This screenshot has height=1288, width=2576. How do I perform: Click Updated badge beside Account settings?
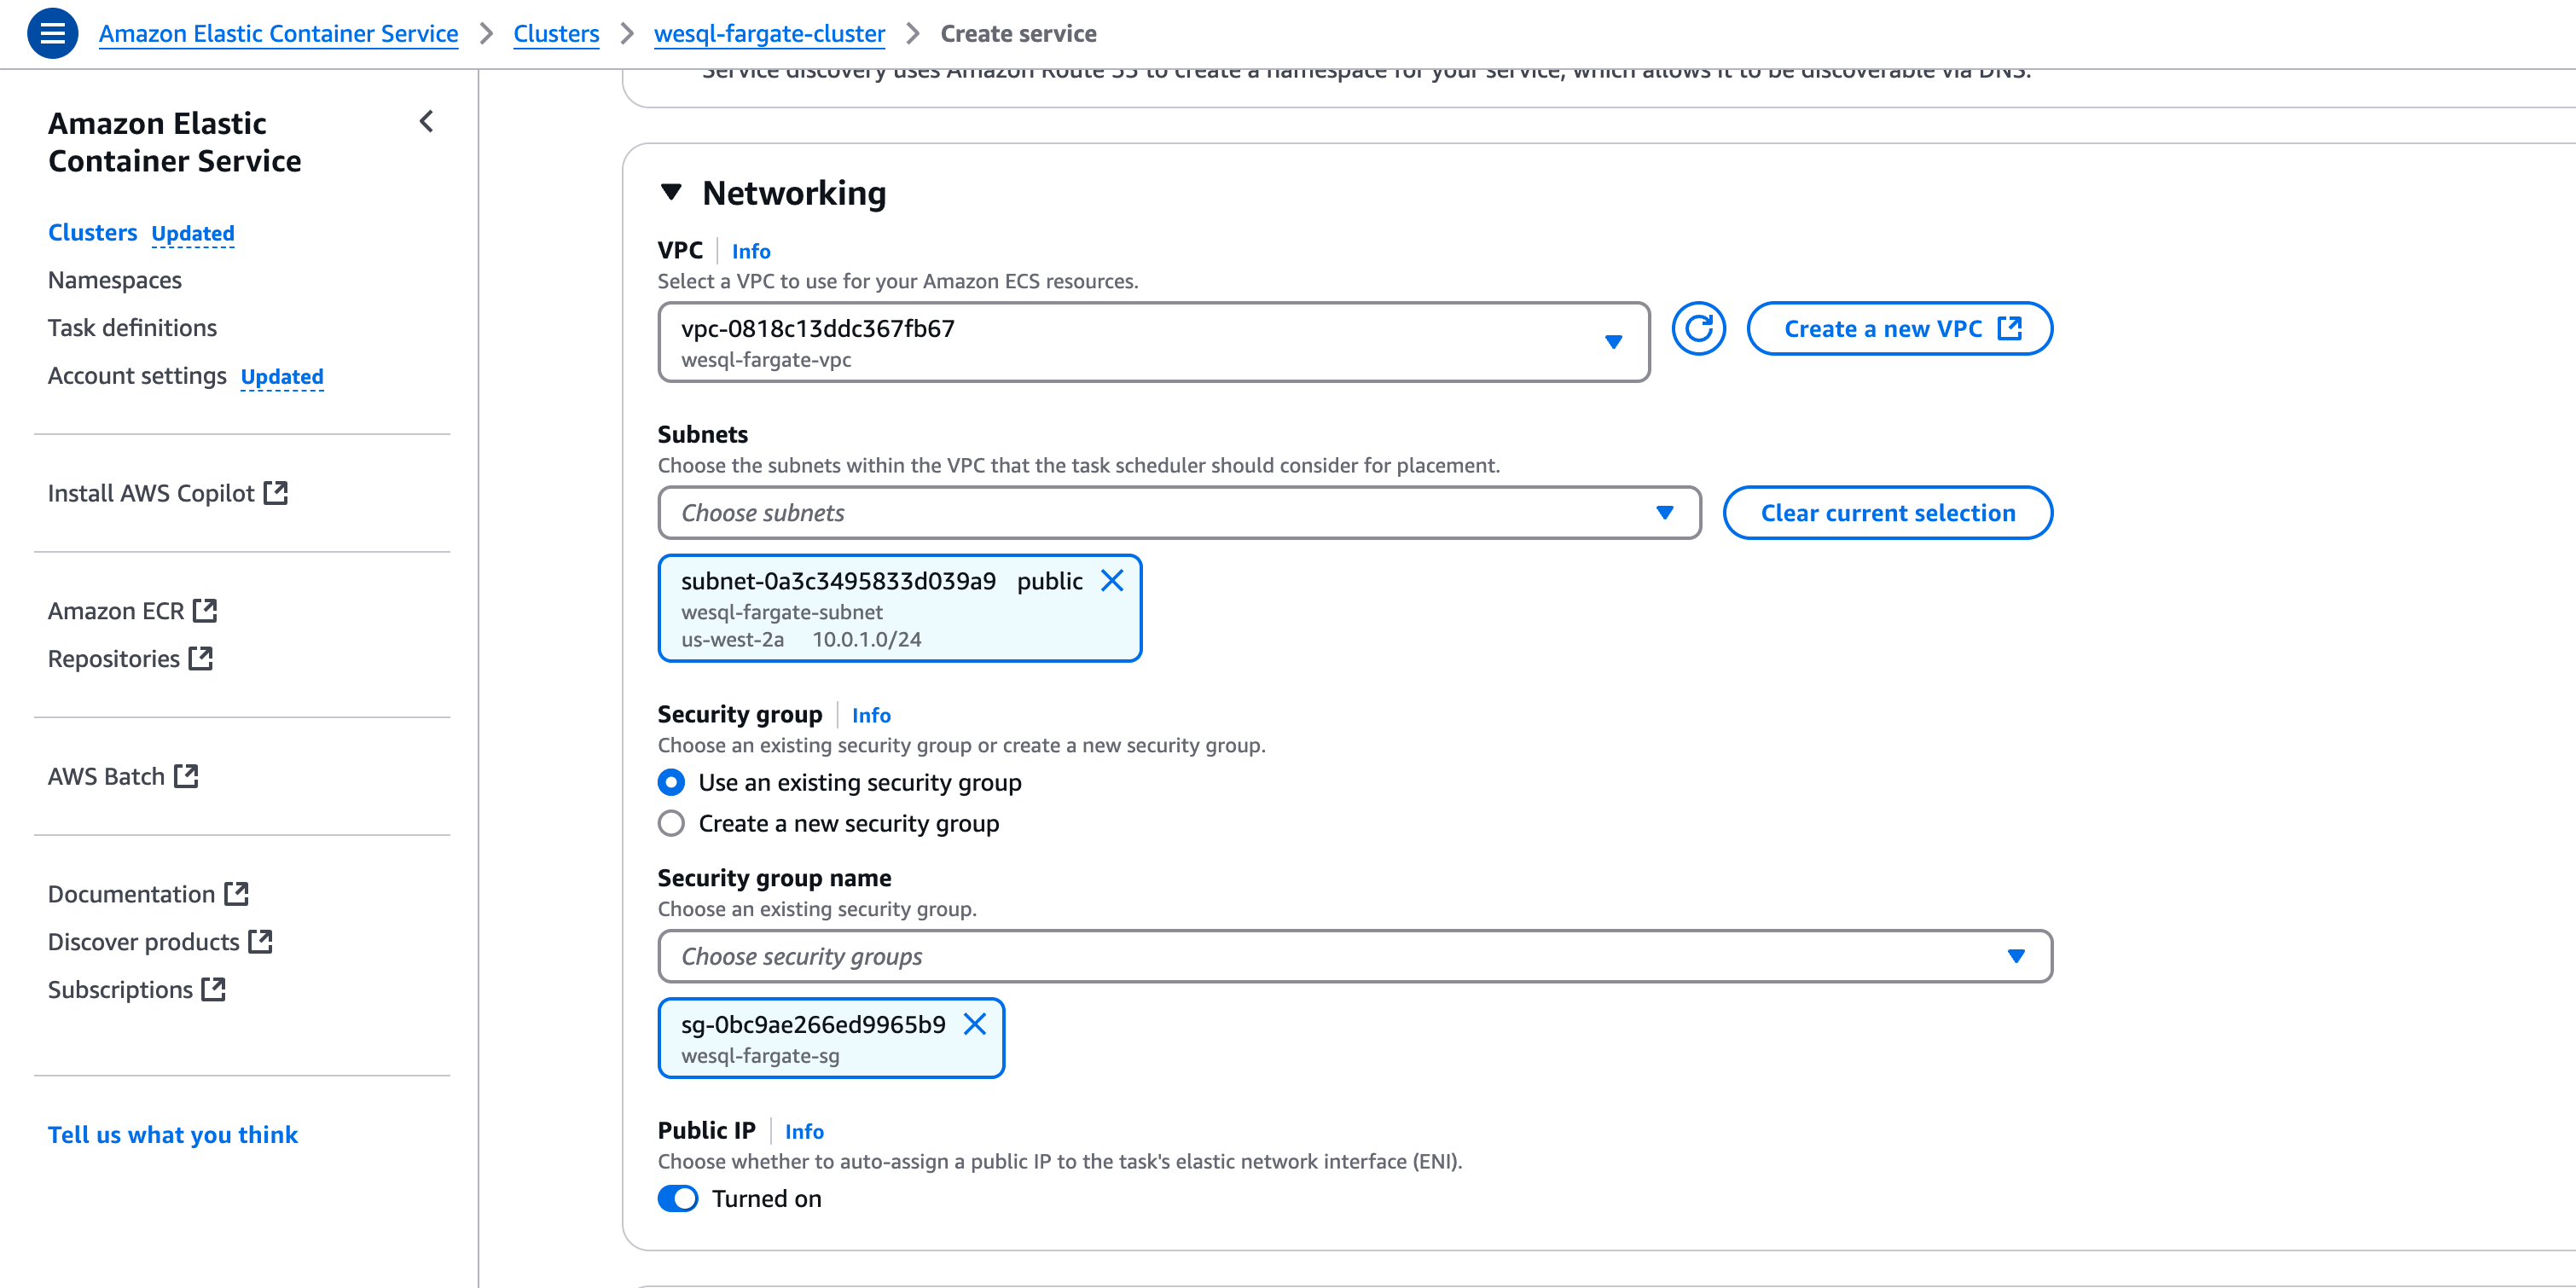click(x=282, y=376)
